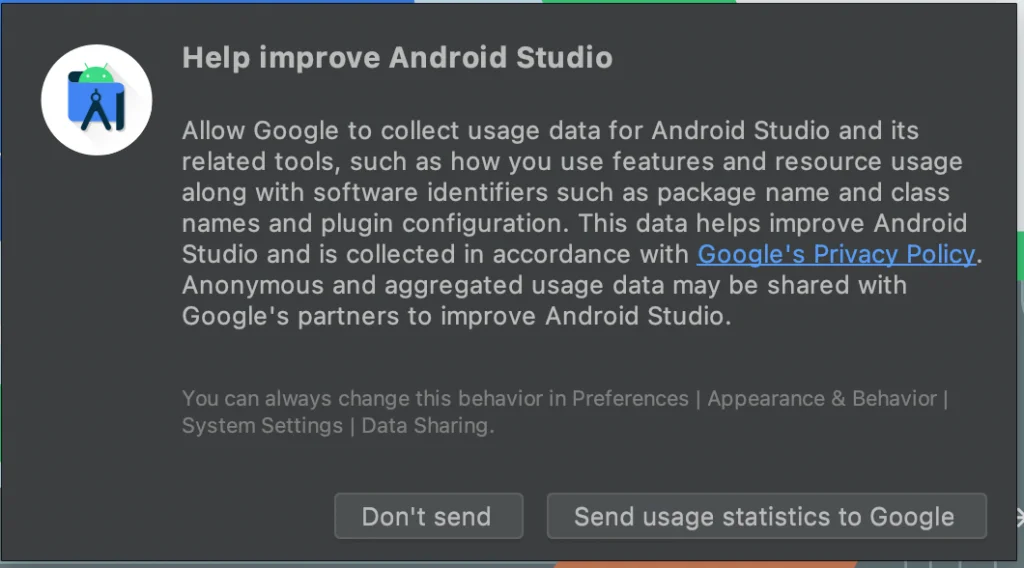Screen dimensions: 1024x568
Task: Click the 'along with software identifiers' line
Action: [566, 192]
